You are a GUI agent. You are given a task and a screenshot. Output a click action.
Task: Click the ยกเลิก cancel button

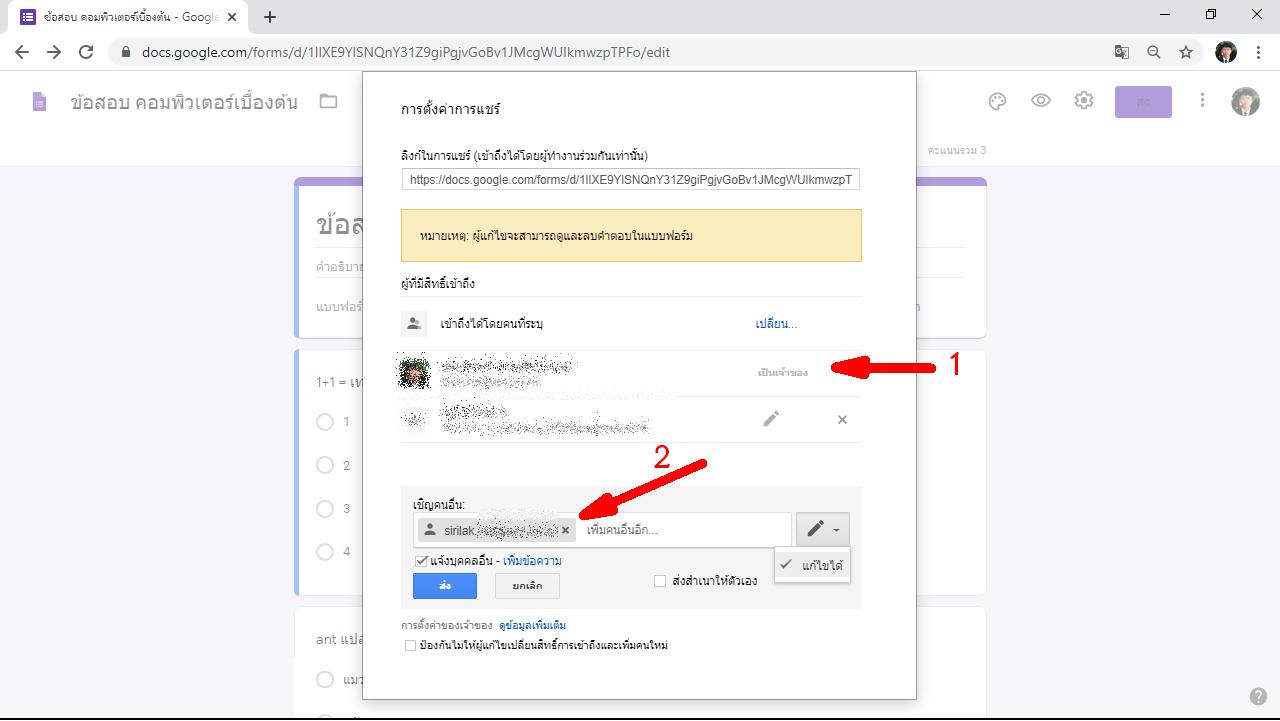click(527, 586)
